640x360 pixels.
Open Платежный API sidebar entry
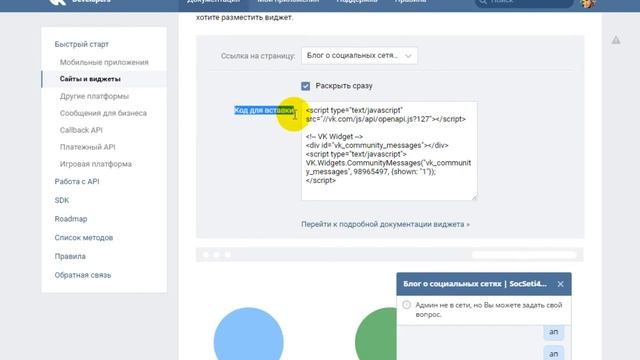point(87,147)
